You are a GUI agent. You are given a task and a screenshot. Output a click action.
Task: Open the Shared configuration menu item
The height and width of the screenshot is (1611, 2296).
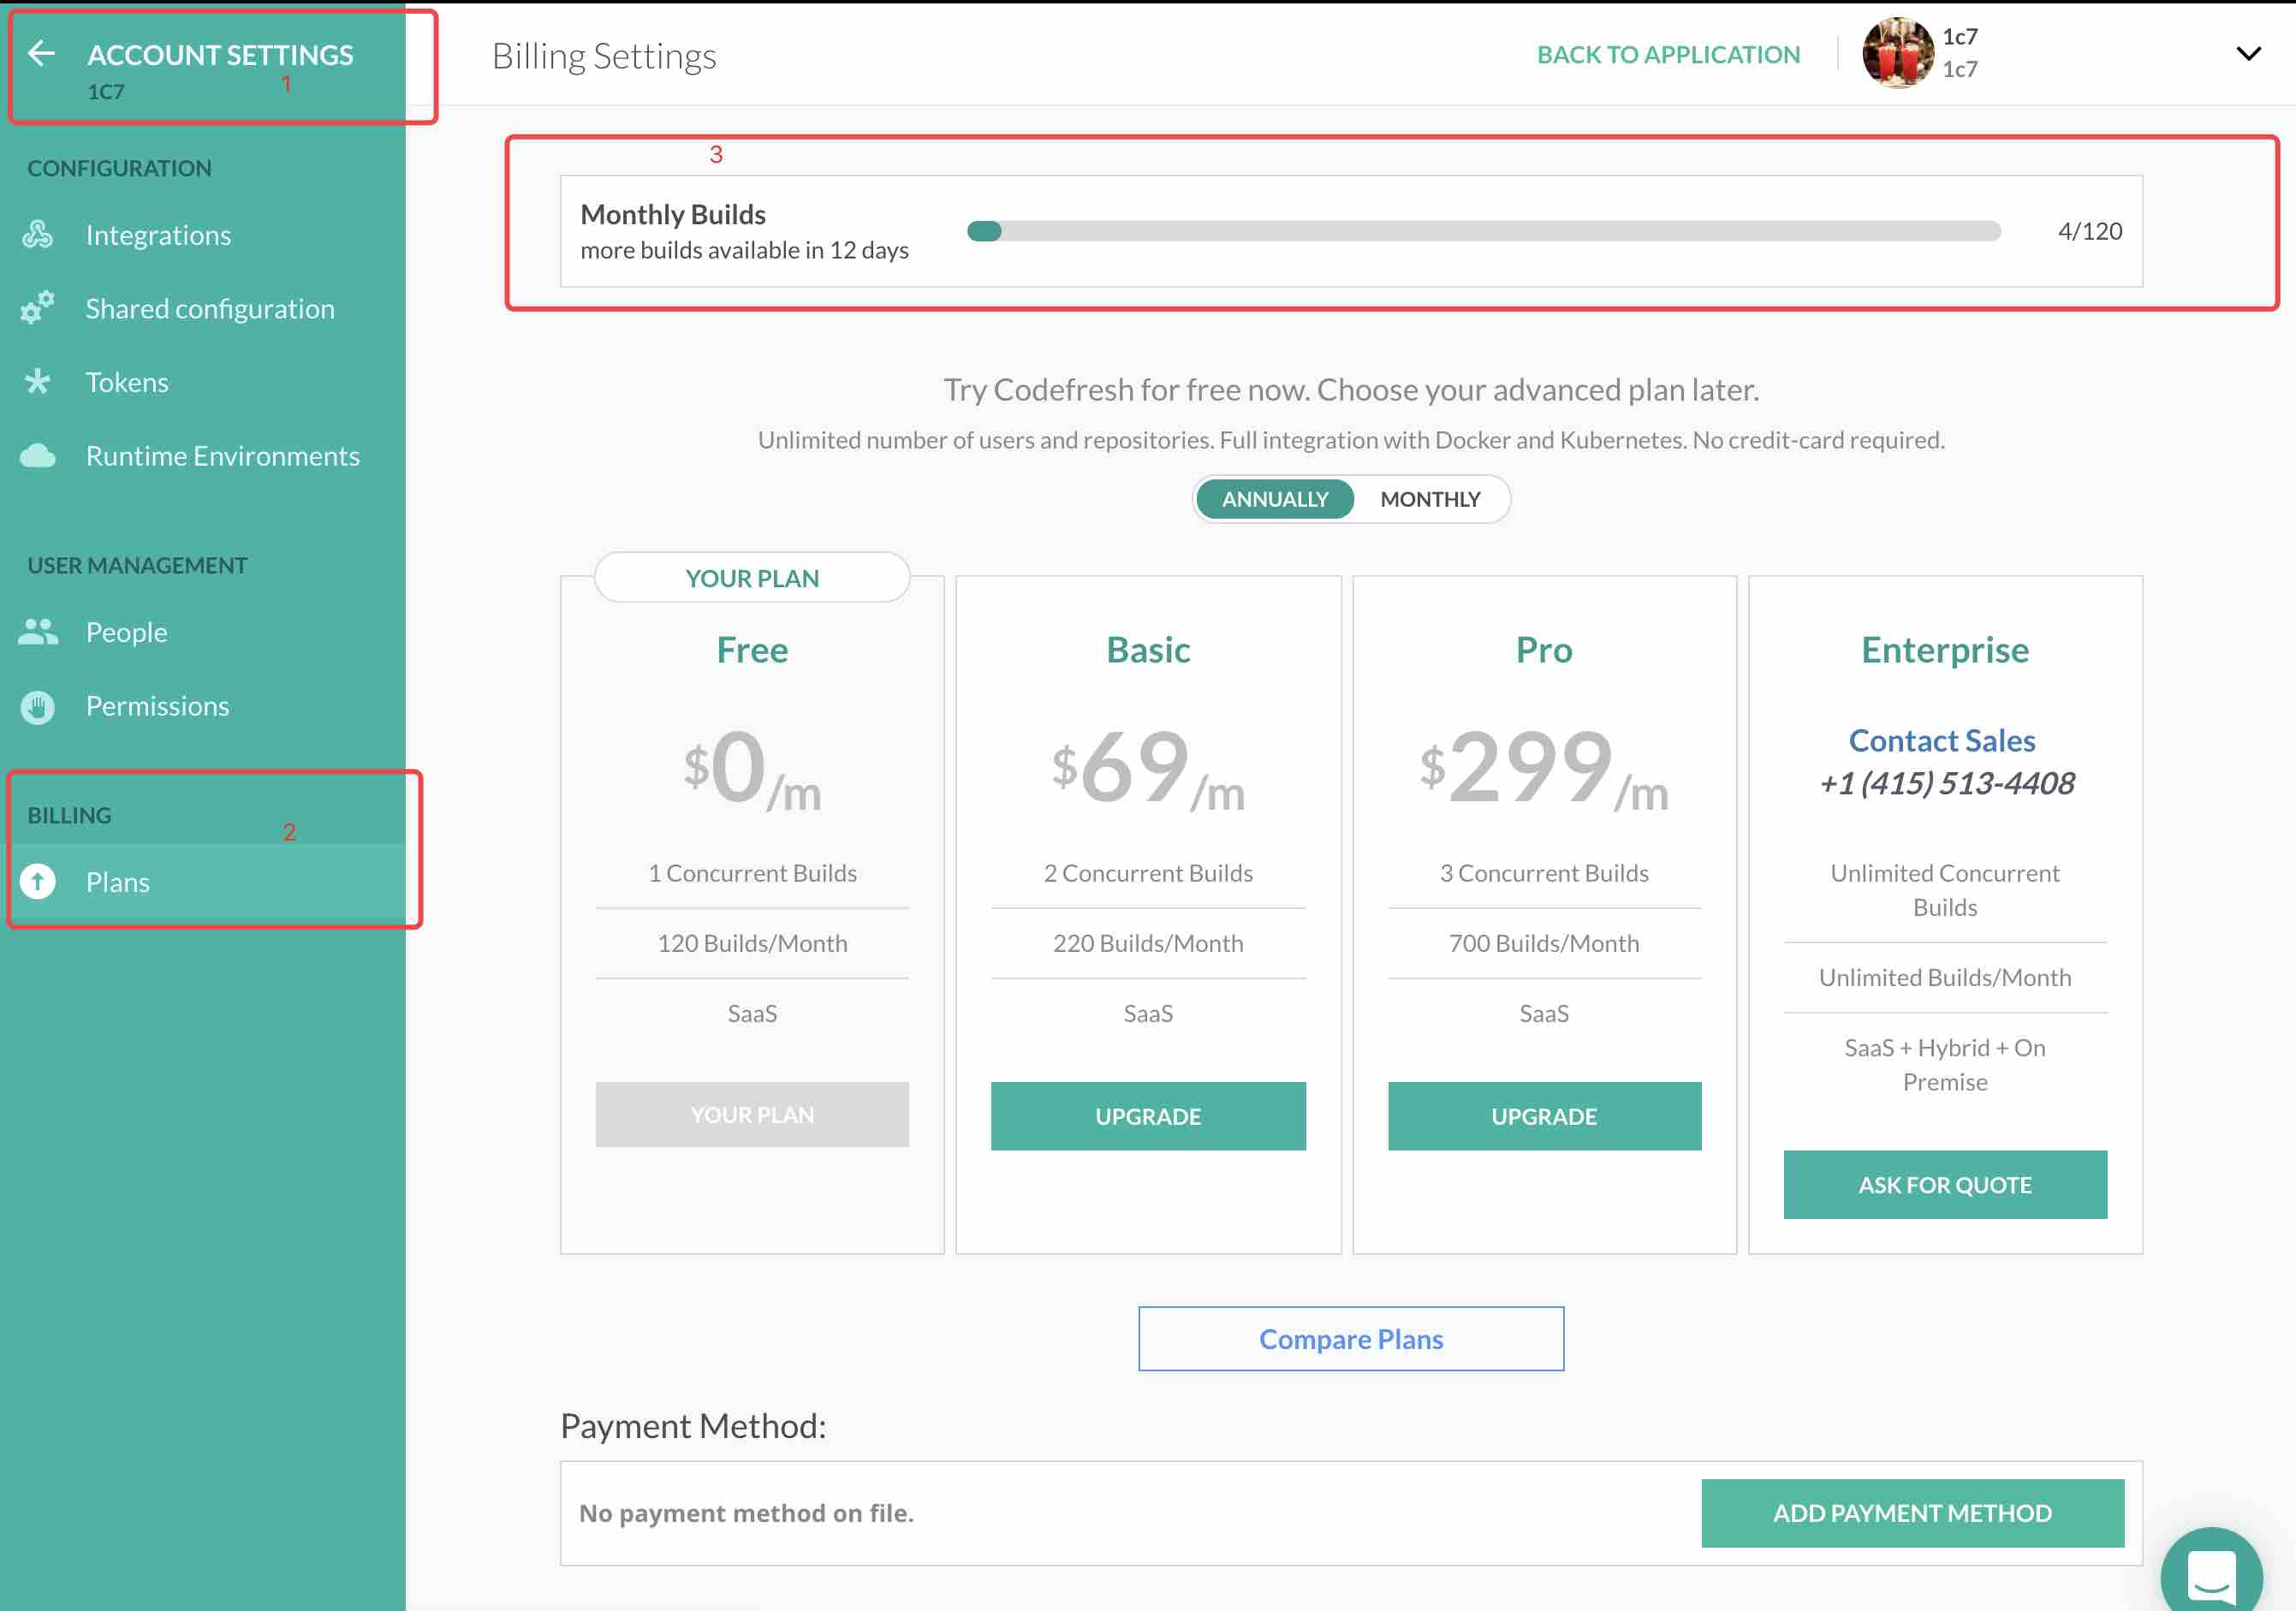pos(210,308)
